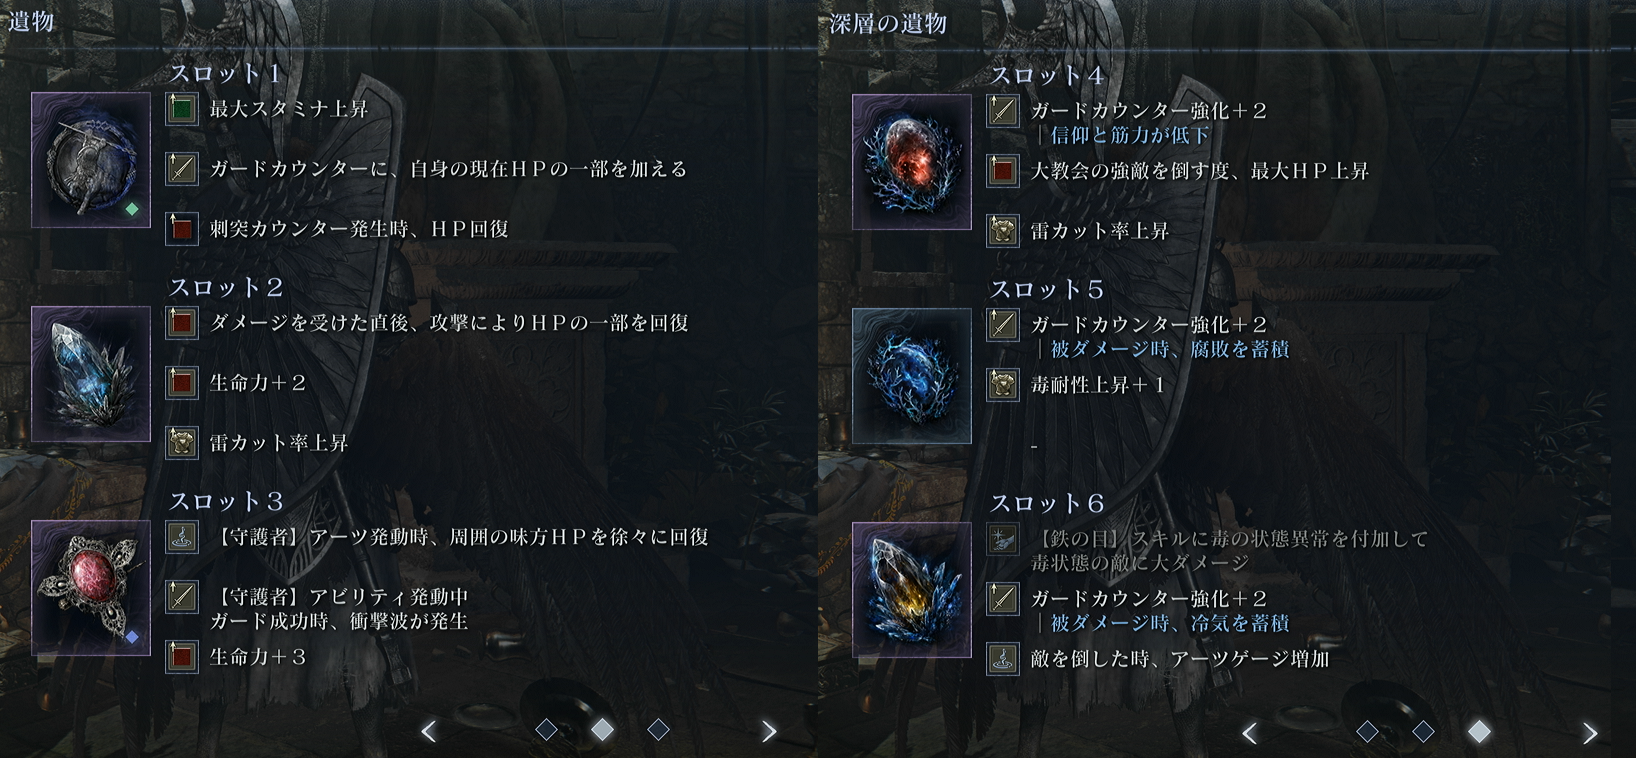Click the red icon beside 生命力+3
Screen dimensions: 1636x758
coord(182,657)
